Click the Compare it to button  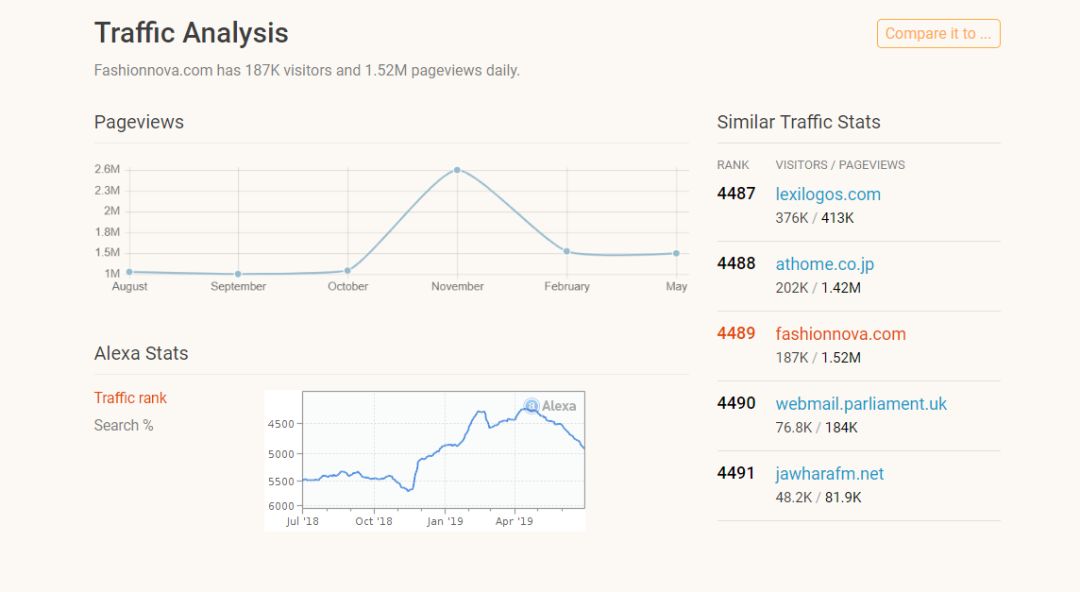click(x=938, y=33)
